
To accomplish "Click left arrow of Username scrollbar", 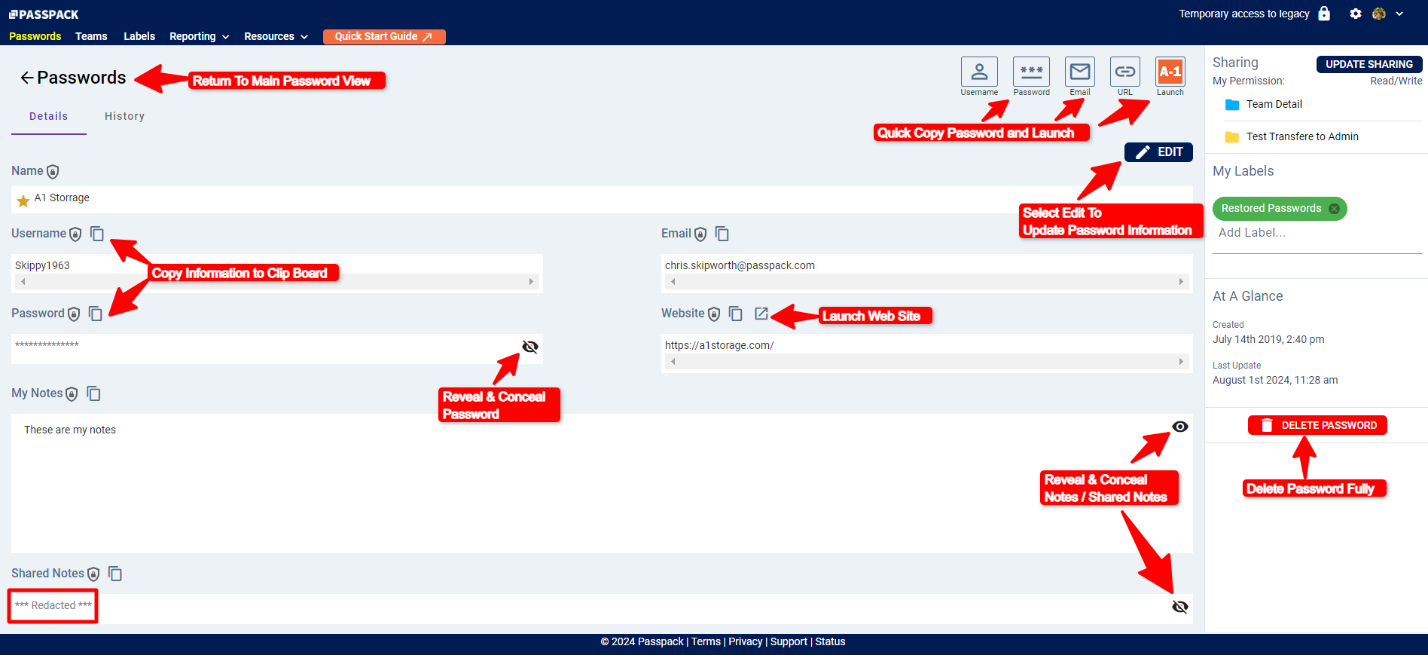I will point(22,282).
